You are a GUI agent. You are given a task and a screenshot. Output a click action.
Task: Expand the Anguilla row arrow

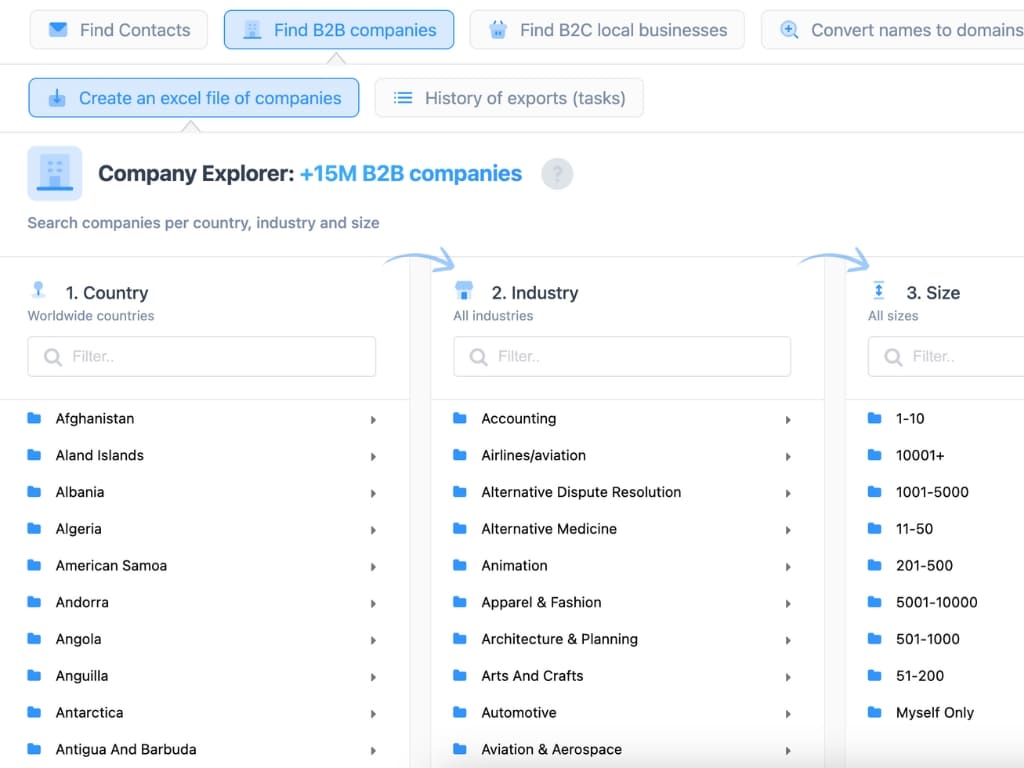point(373,677)
